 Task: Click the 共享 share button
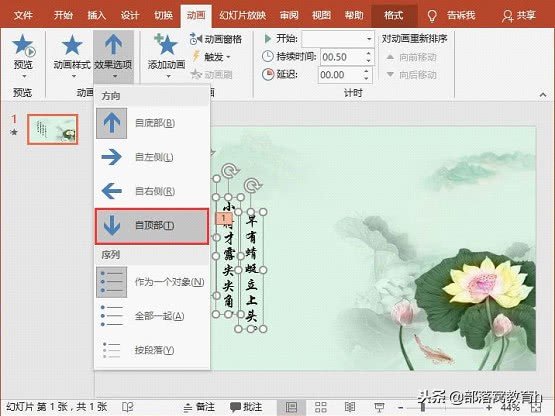519,16
